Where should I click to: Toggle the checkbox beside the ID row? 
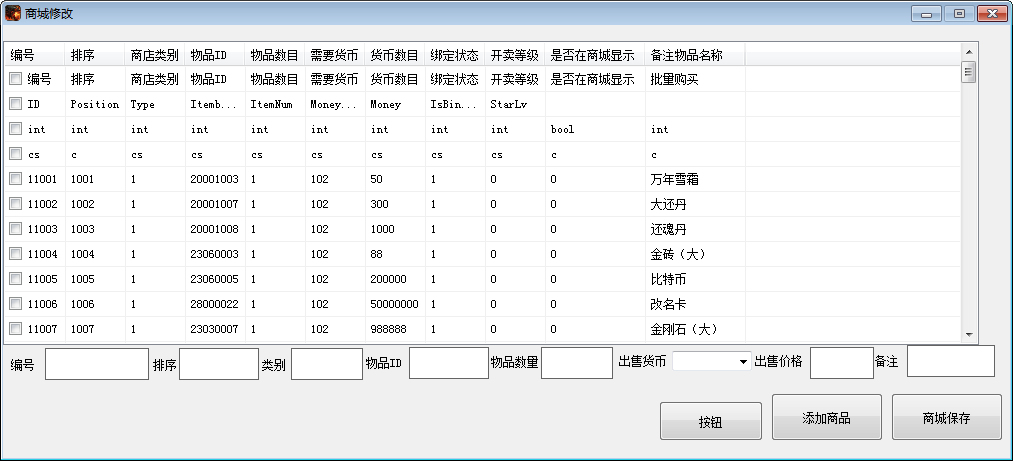pyautogui.click(x=16, y=103)
